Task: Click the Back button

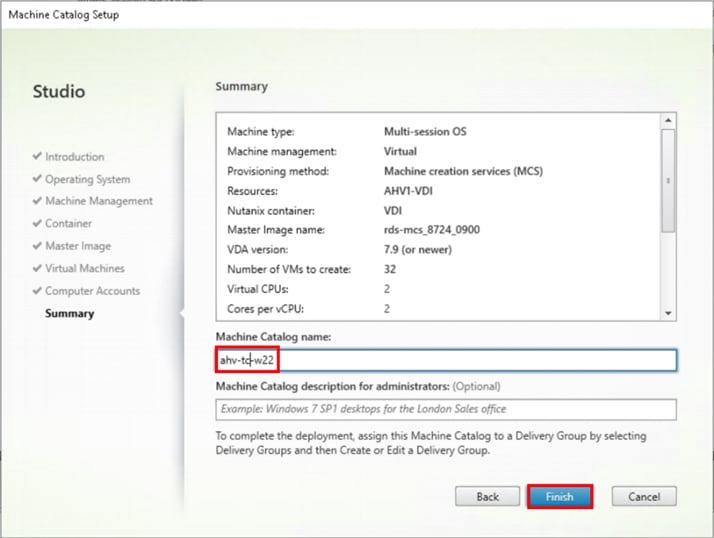Action: [x=487, y=496]
